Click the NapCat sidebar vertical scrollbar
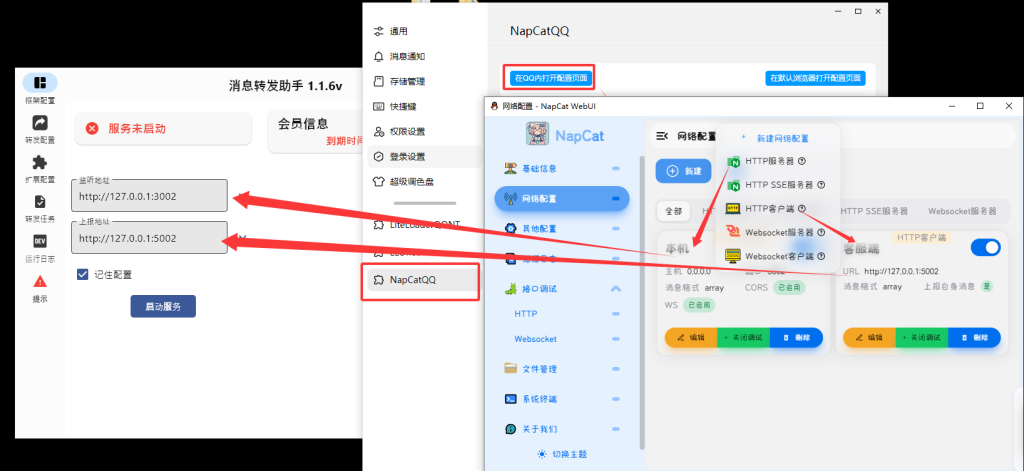 (x=642, y=302)
